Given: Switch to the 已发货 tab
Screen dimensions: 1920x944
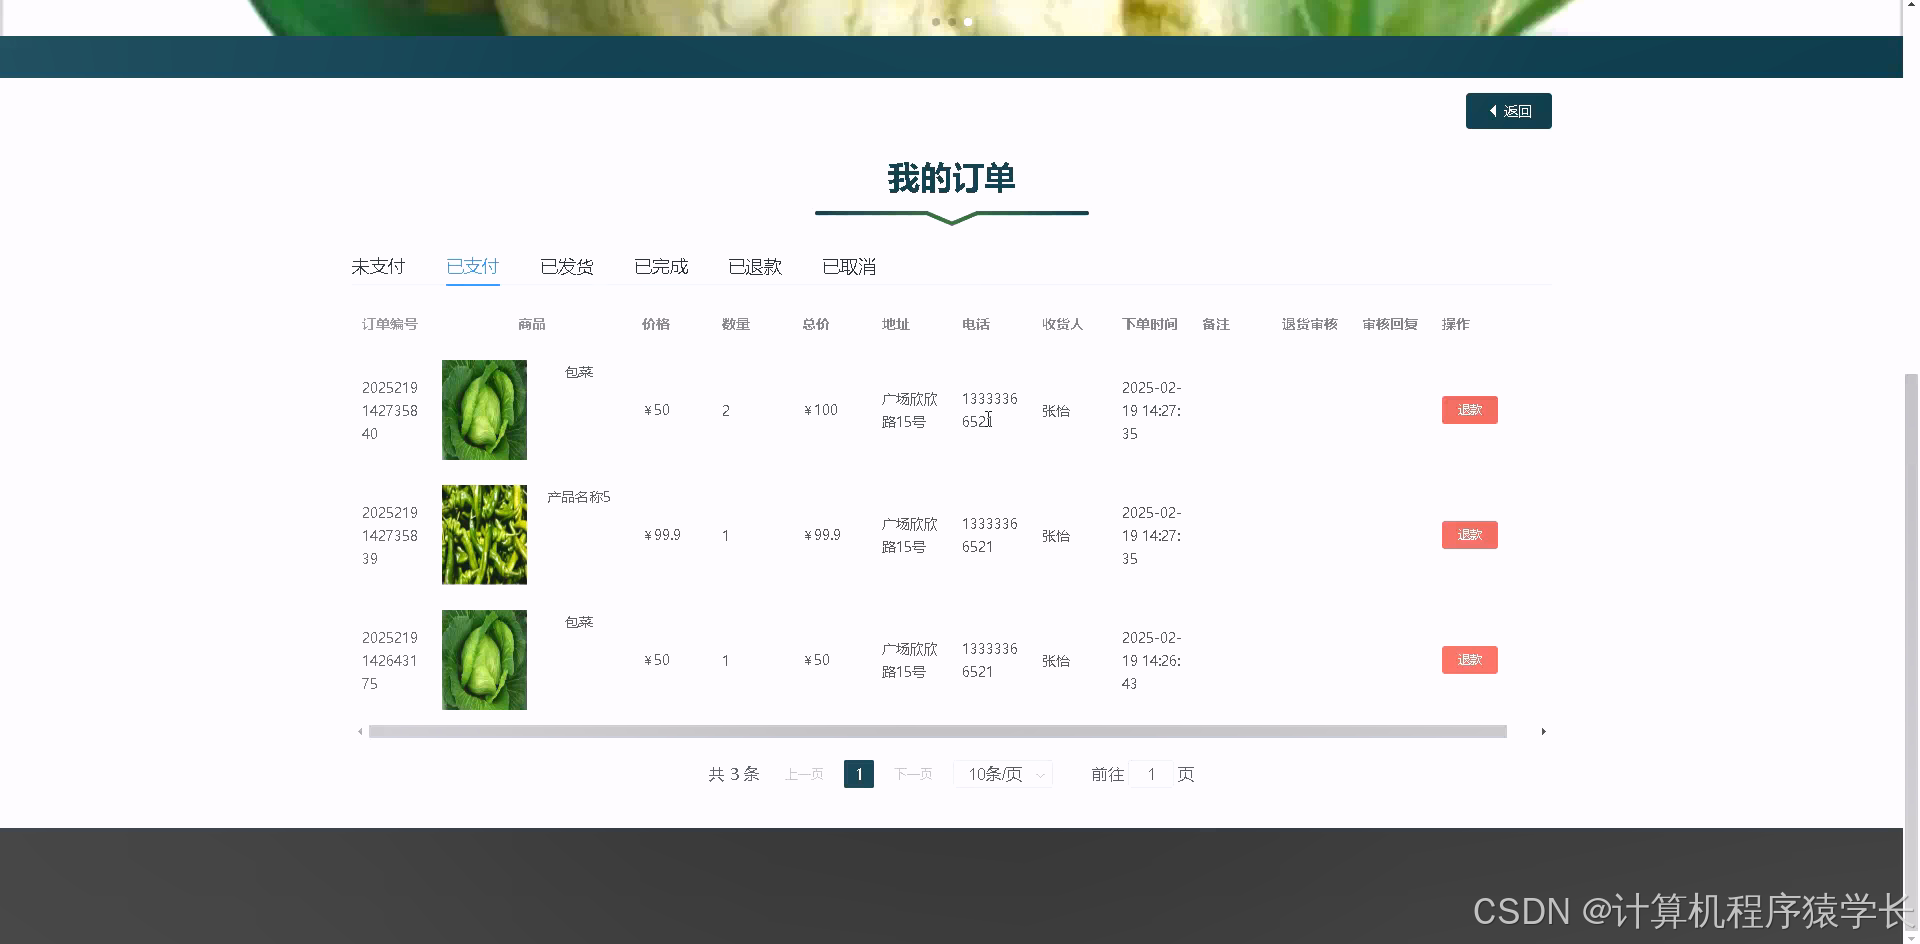Looking at the screenshot, I should click(x=566, y=266).
